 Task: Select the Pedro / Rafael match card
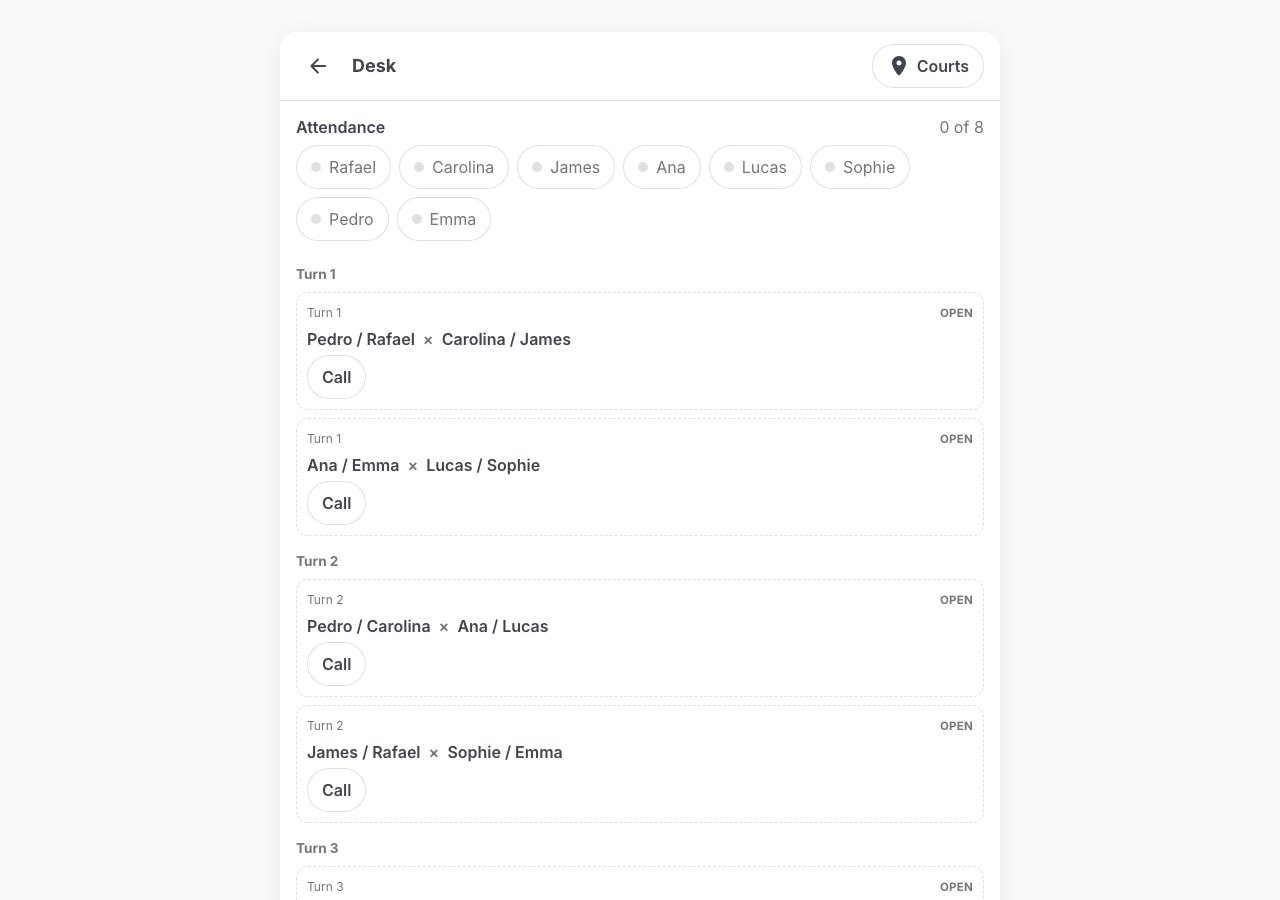click(640, 351)
